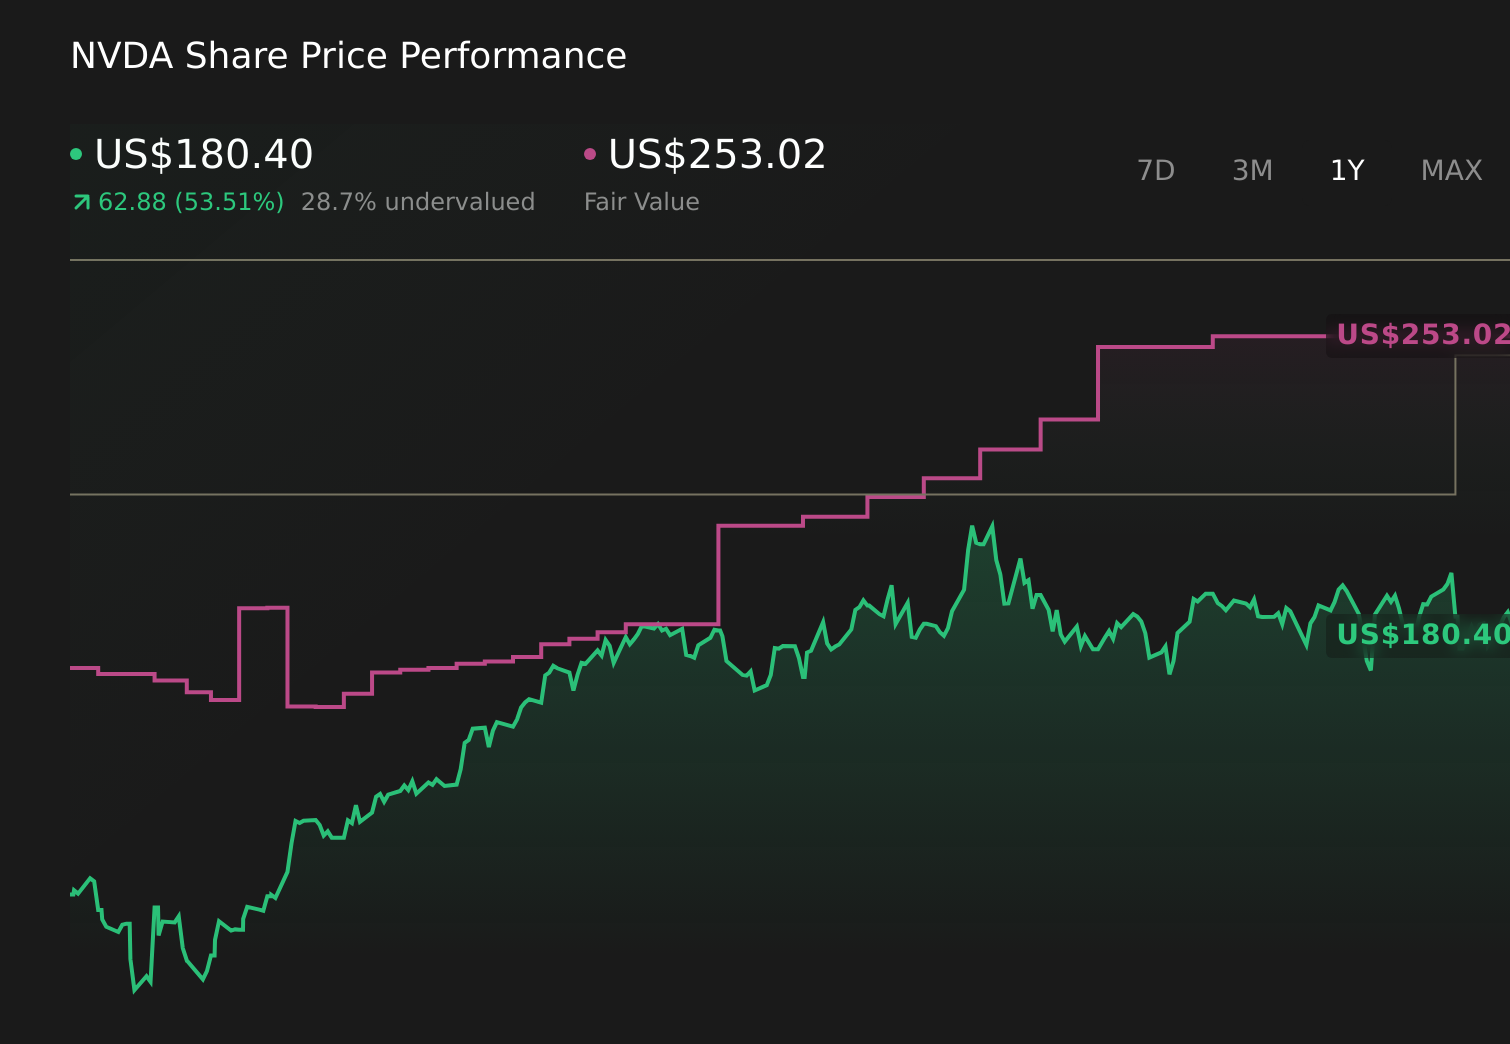Click the NVDA Share Price Performance title

348,56
